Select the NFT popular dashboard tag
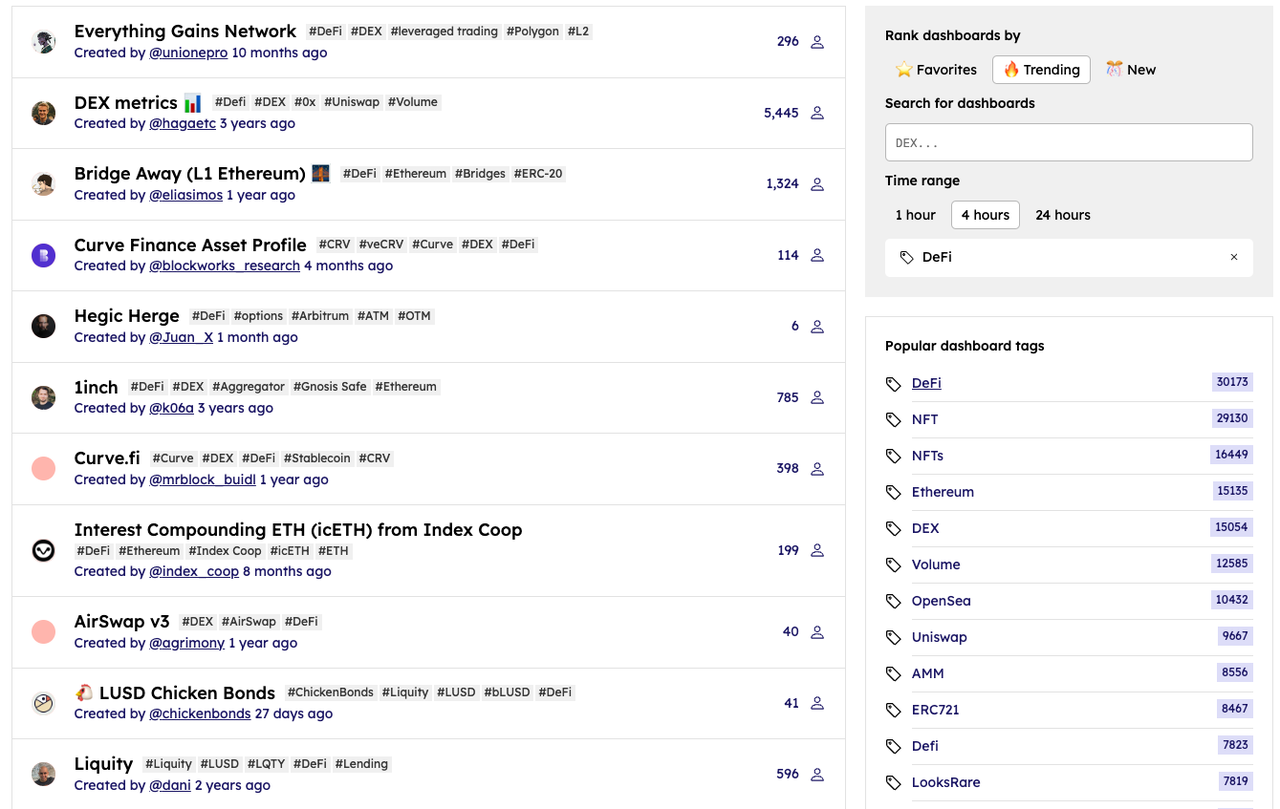The image size is (1280, 809). (924, 419)
